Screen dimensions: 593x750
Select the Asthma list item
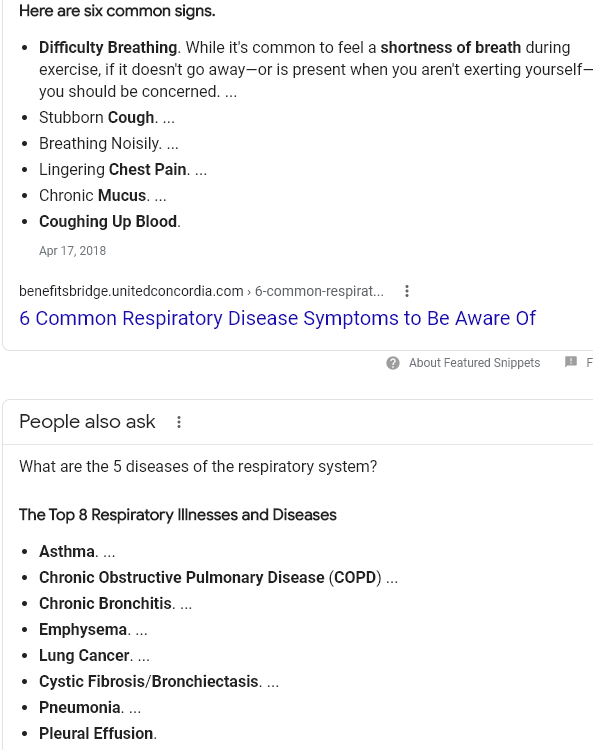(77, 551)
